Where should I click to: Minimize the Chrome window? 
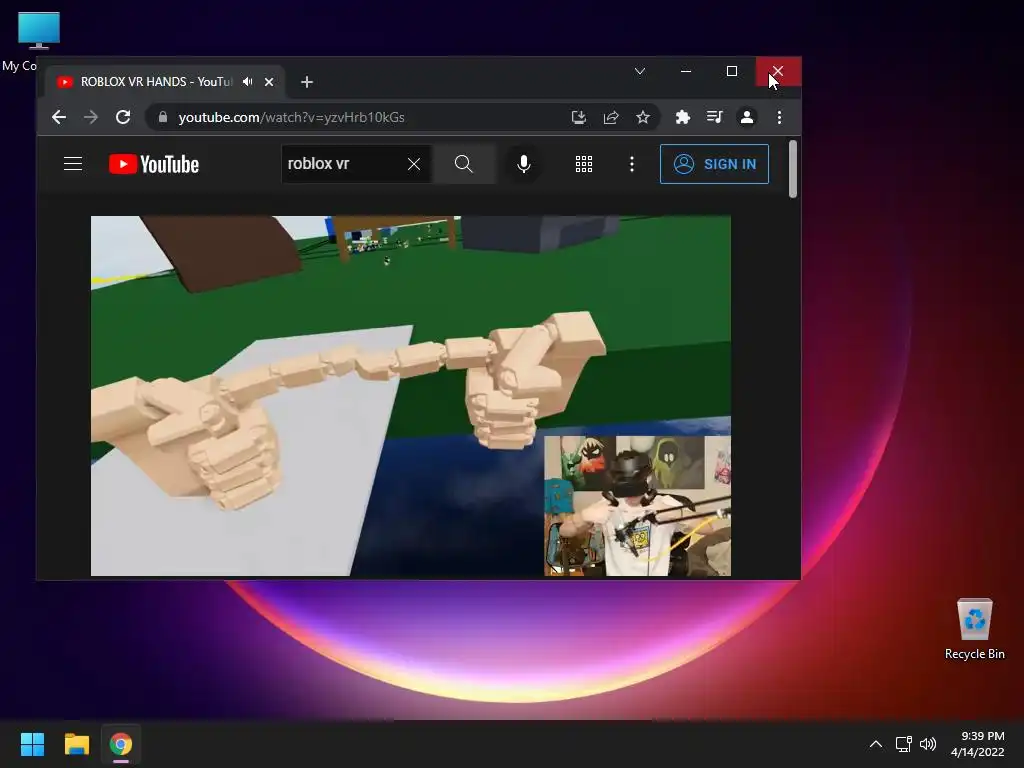click(686, 71)
